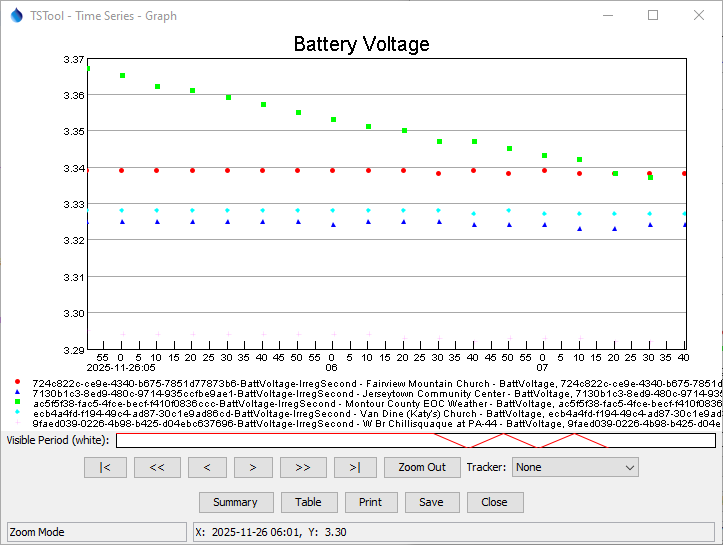723x545 pixels.
Task: Click the Visible Period reference bar
Action: [415, 440]
